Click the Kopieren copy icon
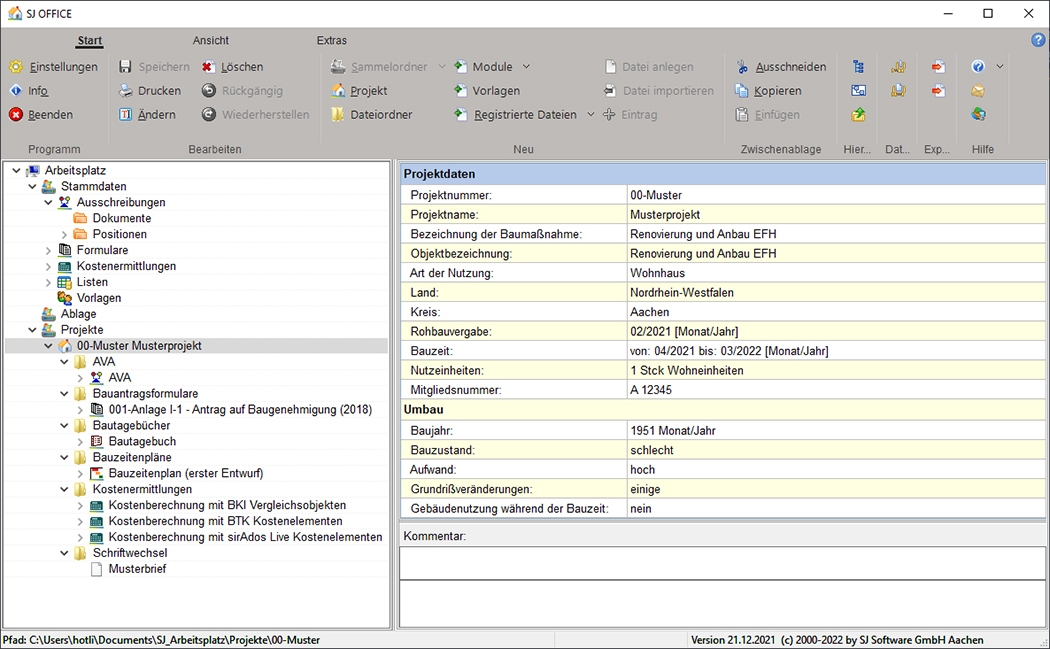The width and height of the screenshot is (1050, 649). click(x=742, y=91)
